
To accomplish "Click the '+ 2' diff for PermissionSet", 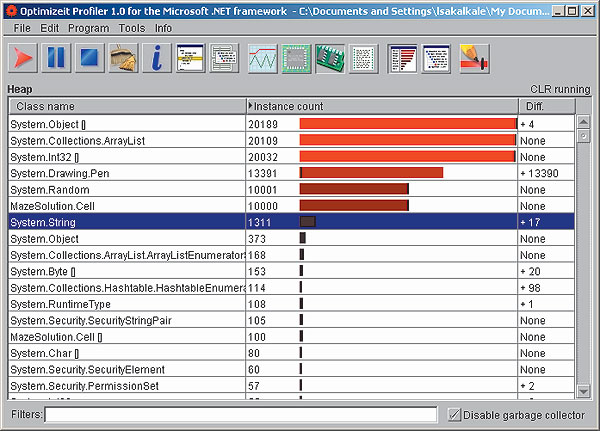I will coord(527,386).
